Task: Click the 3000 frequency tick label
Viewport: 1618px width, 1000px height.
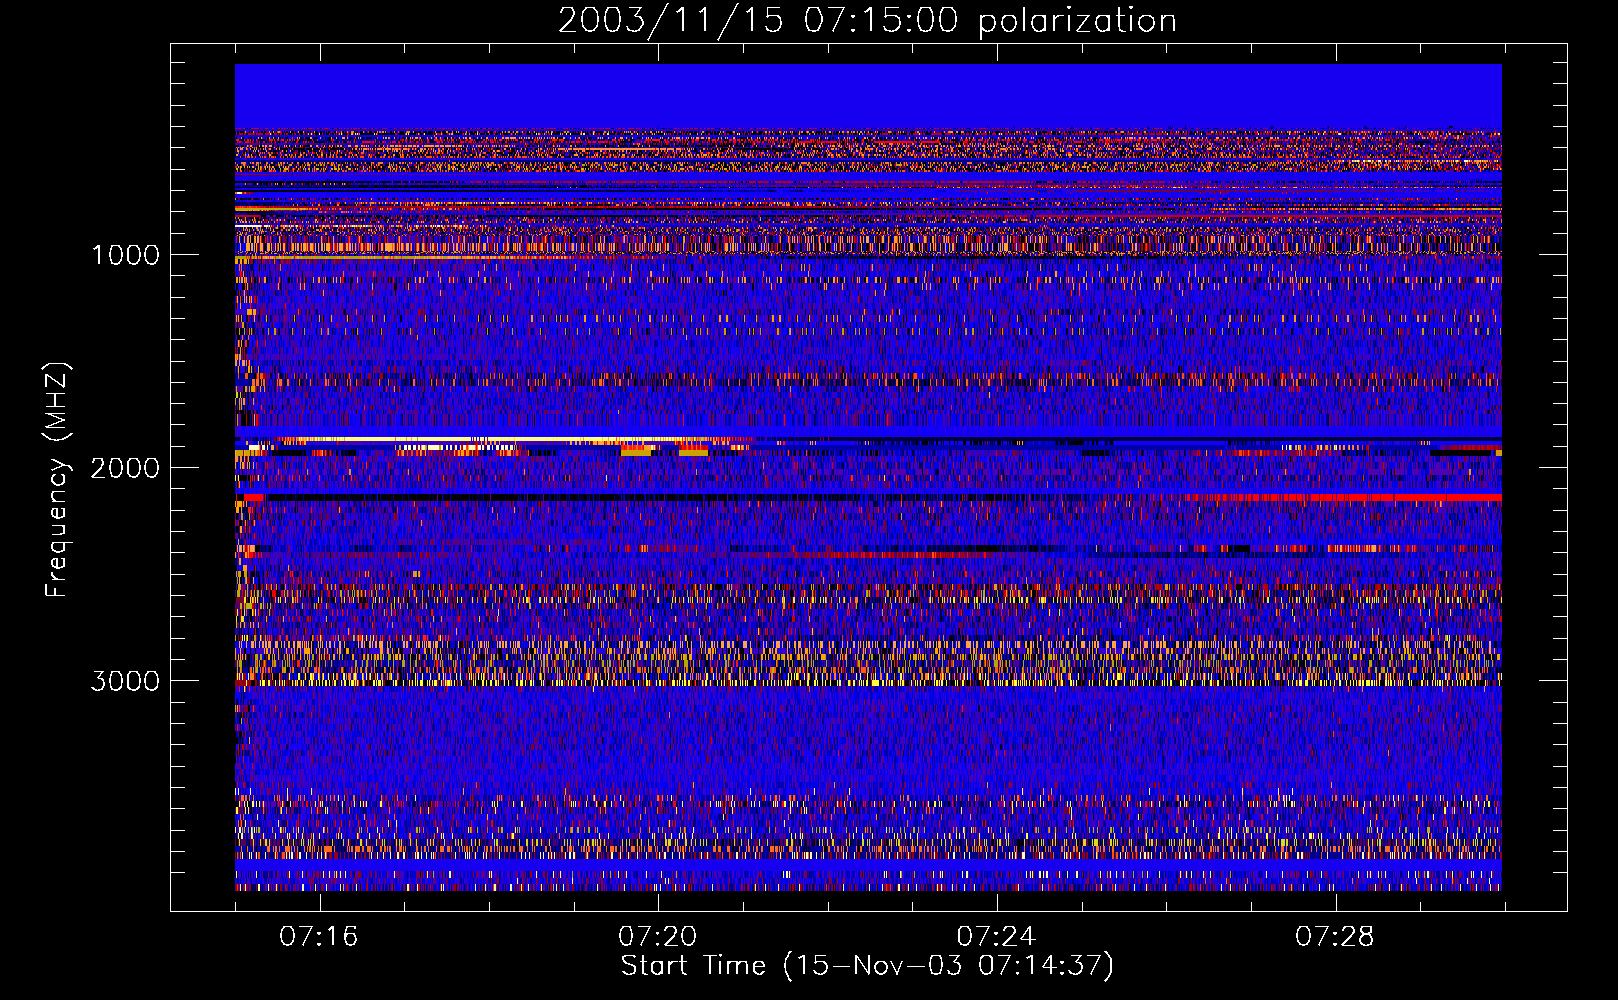Action: pyautogui.click(x=125, y=681)
